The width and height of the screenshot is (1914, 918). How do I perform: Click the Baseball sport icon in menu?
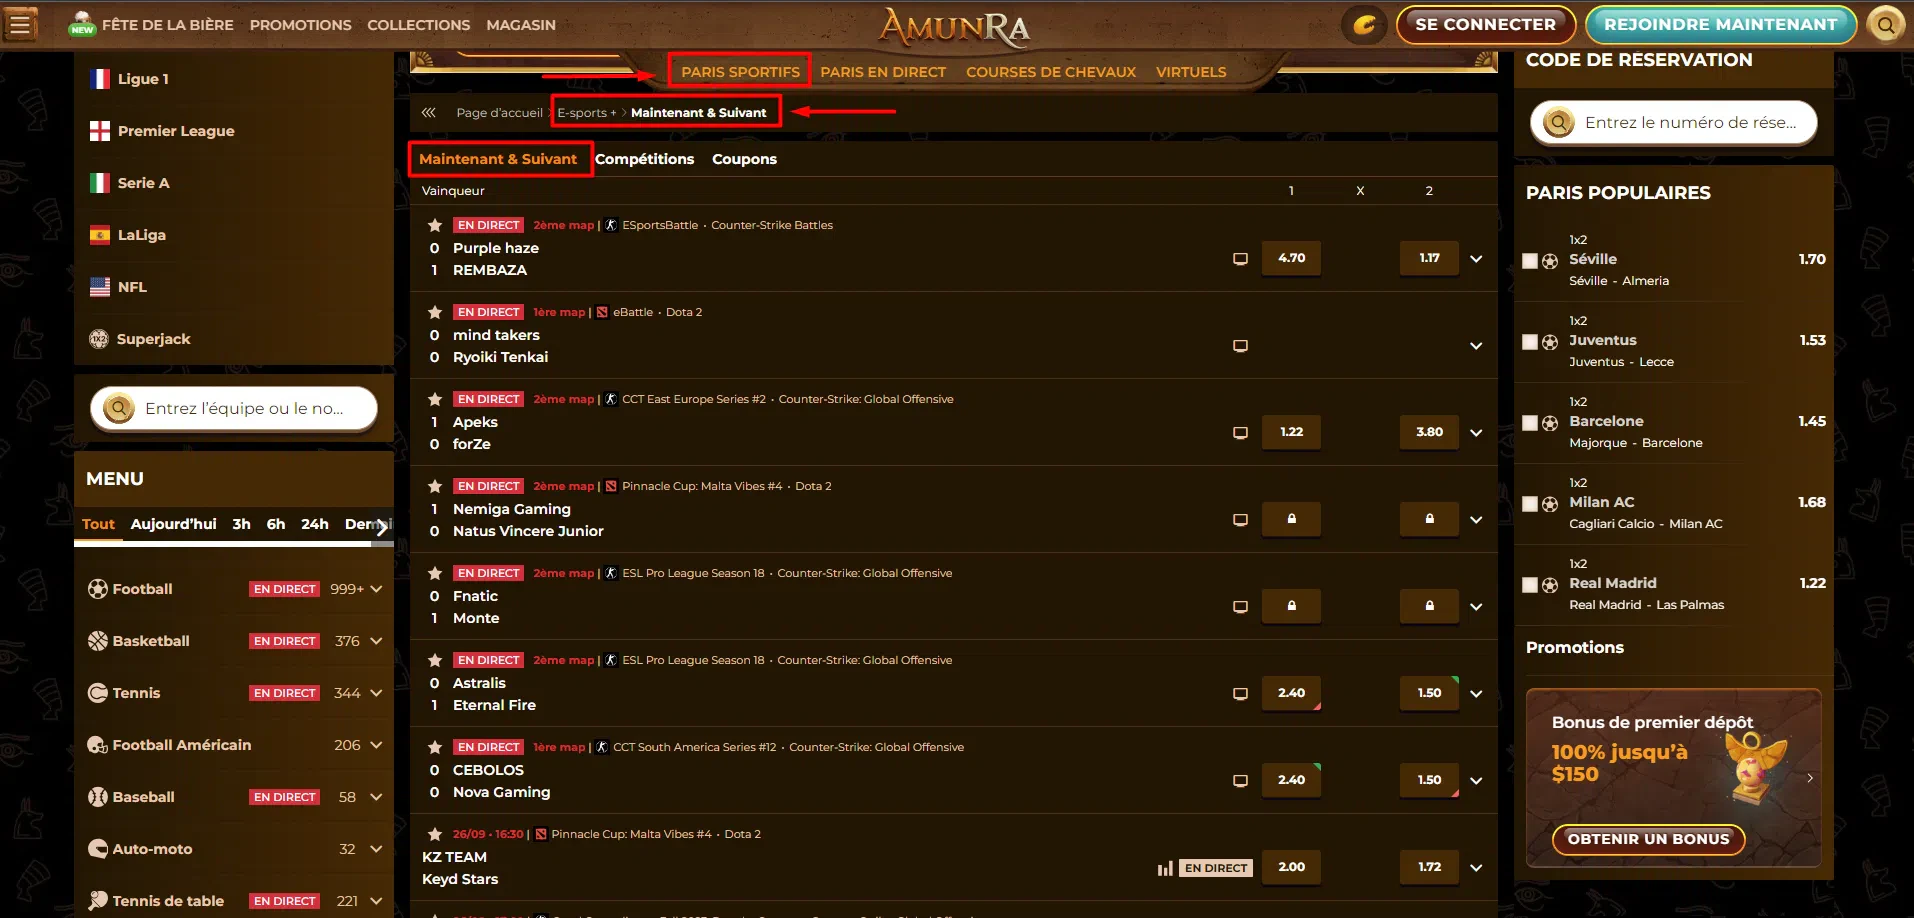click(x=97, y=797)
